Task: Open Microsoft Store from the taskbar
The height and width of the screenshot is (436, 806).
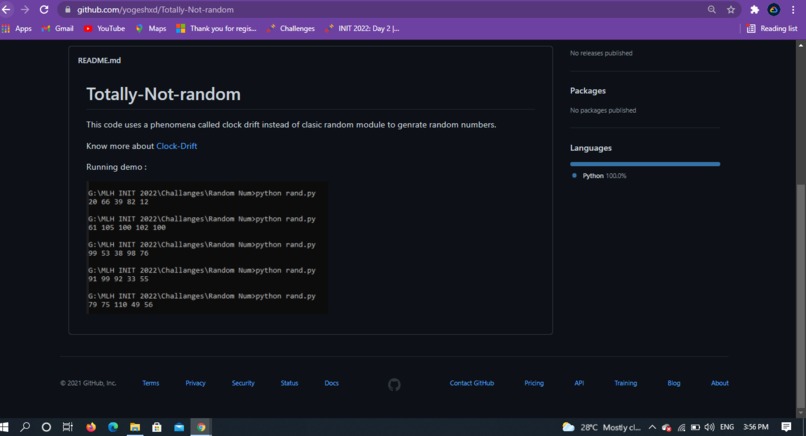Action: click(x=157, y=427)
